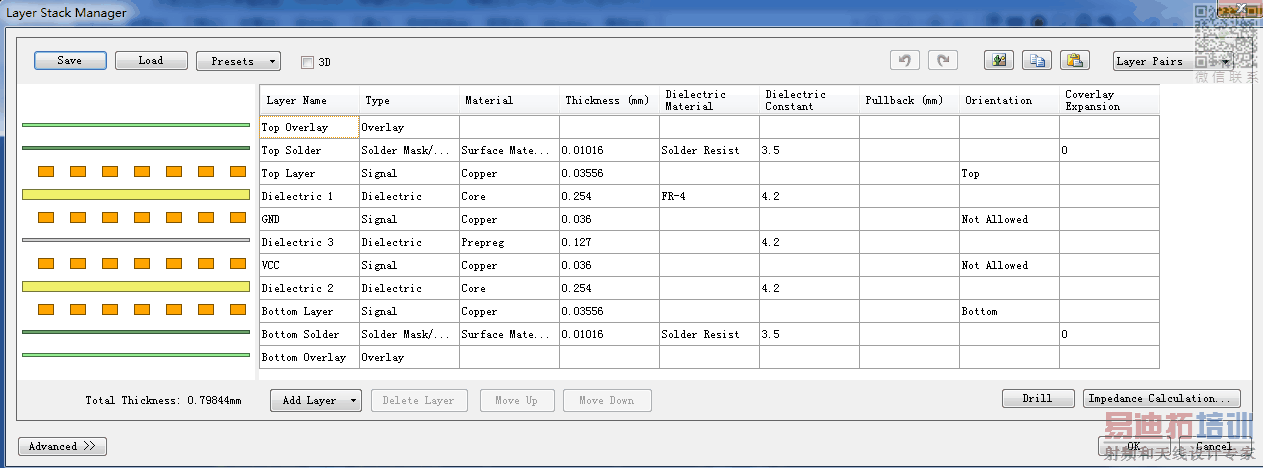Select the Dielectric 1 row name
This screenshot has width=1263, height=468.
tap(309, 196)
